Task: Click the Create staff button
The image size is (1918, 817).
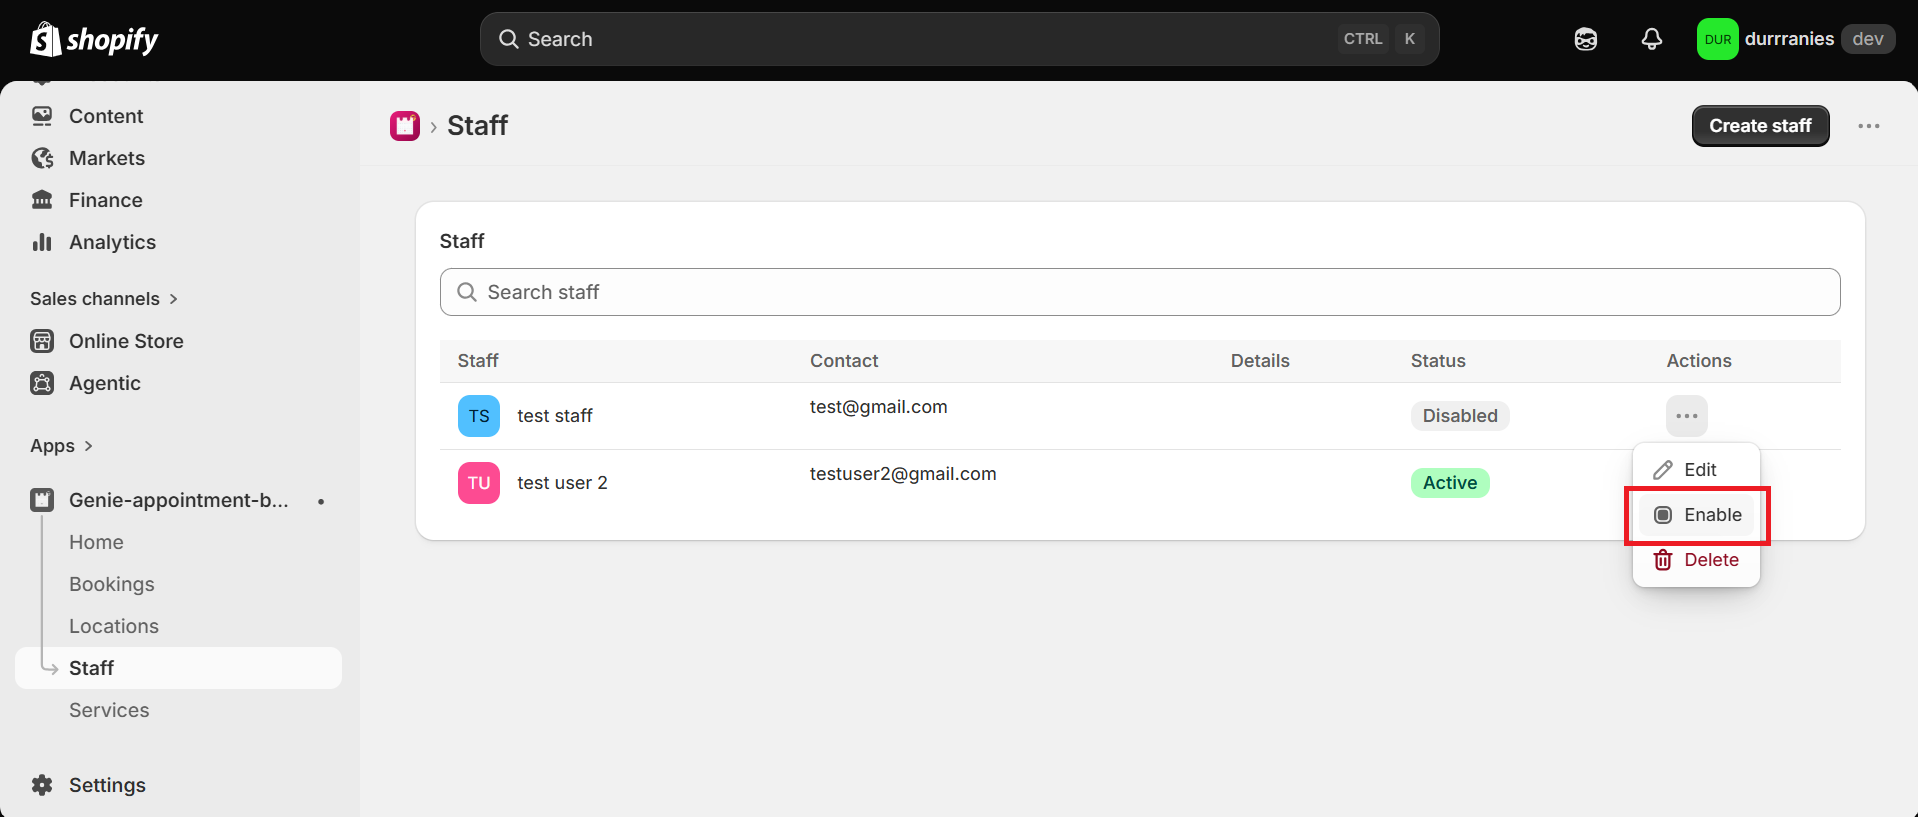Action: coord(1760,126)
